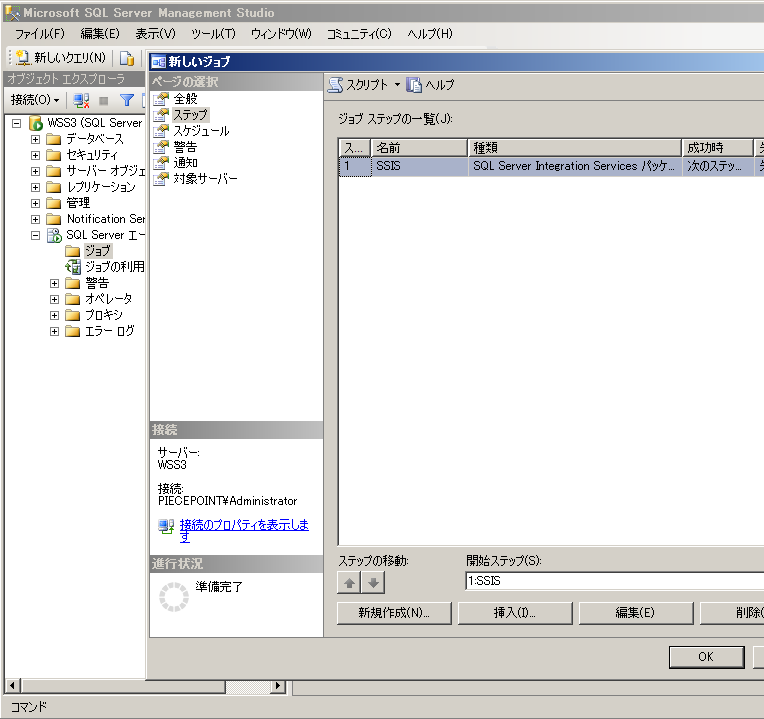Click the 新しいジョブ dialog title icon

159,62
